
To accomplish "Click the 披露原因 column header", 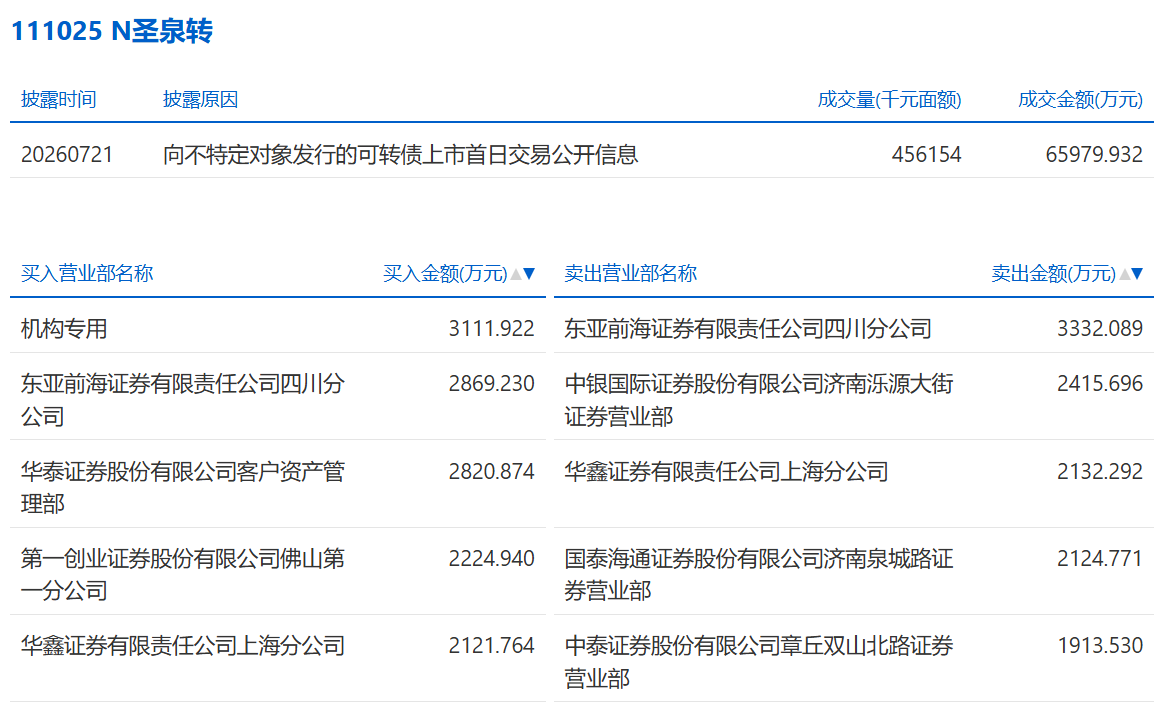I will coord(201,99).
